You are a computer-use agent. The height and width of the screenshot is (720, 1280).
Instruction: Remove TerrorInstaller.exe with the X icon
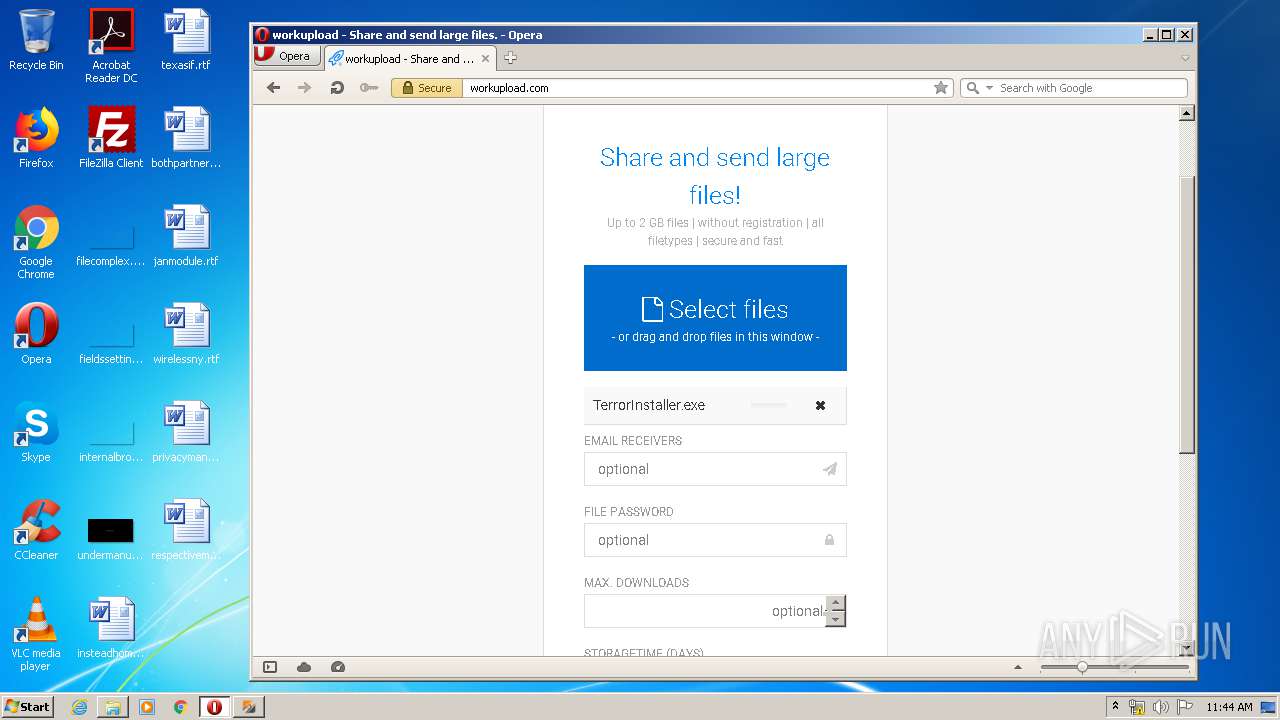pos(820,405)
